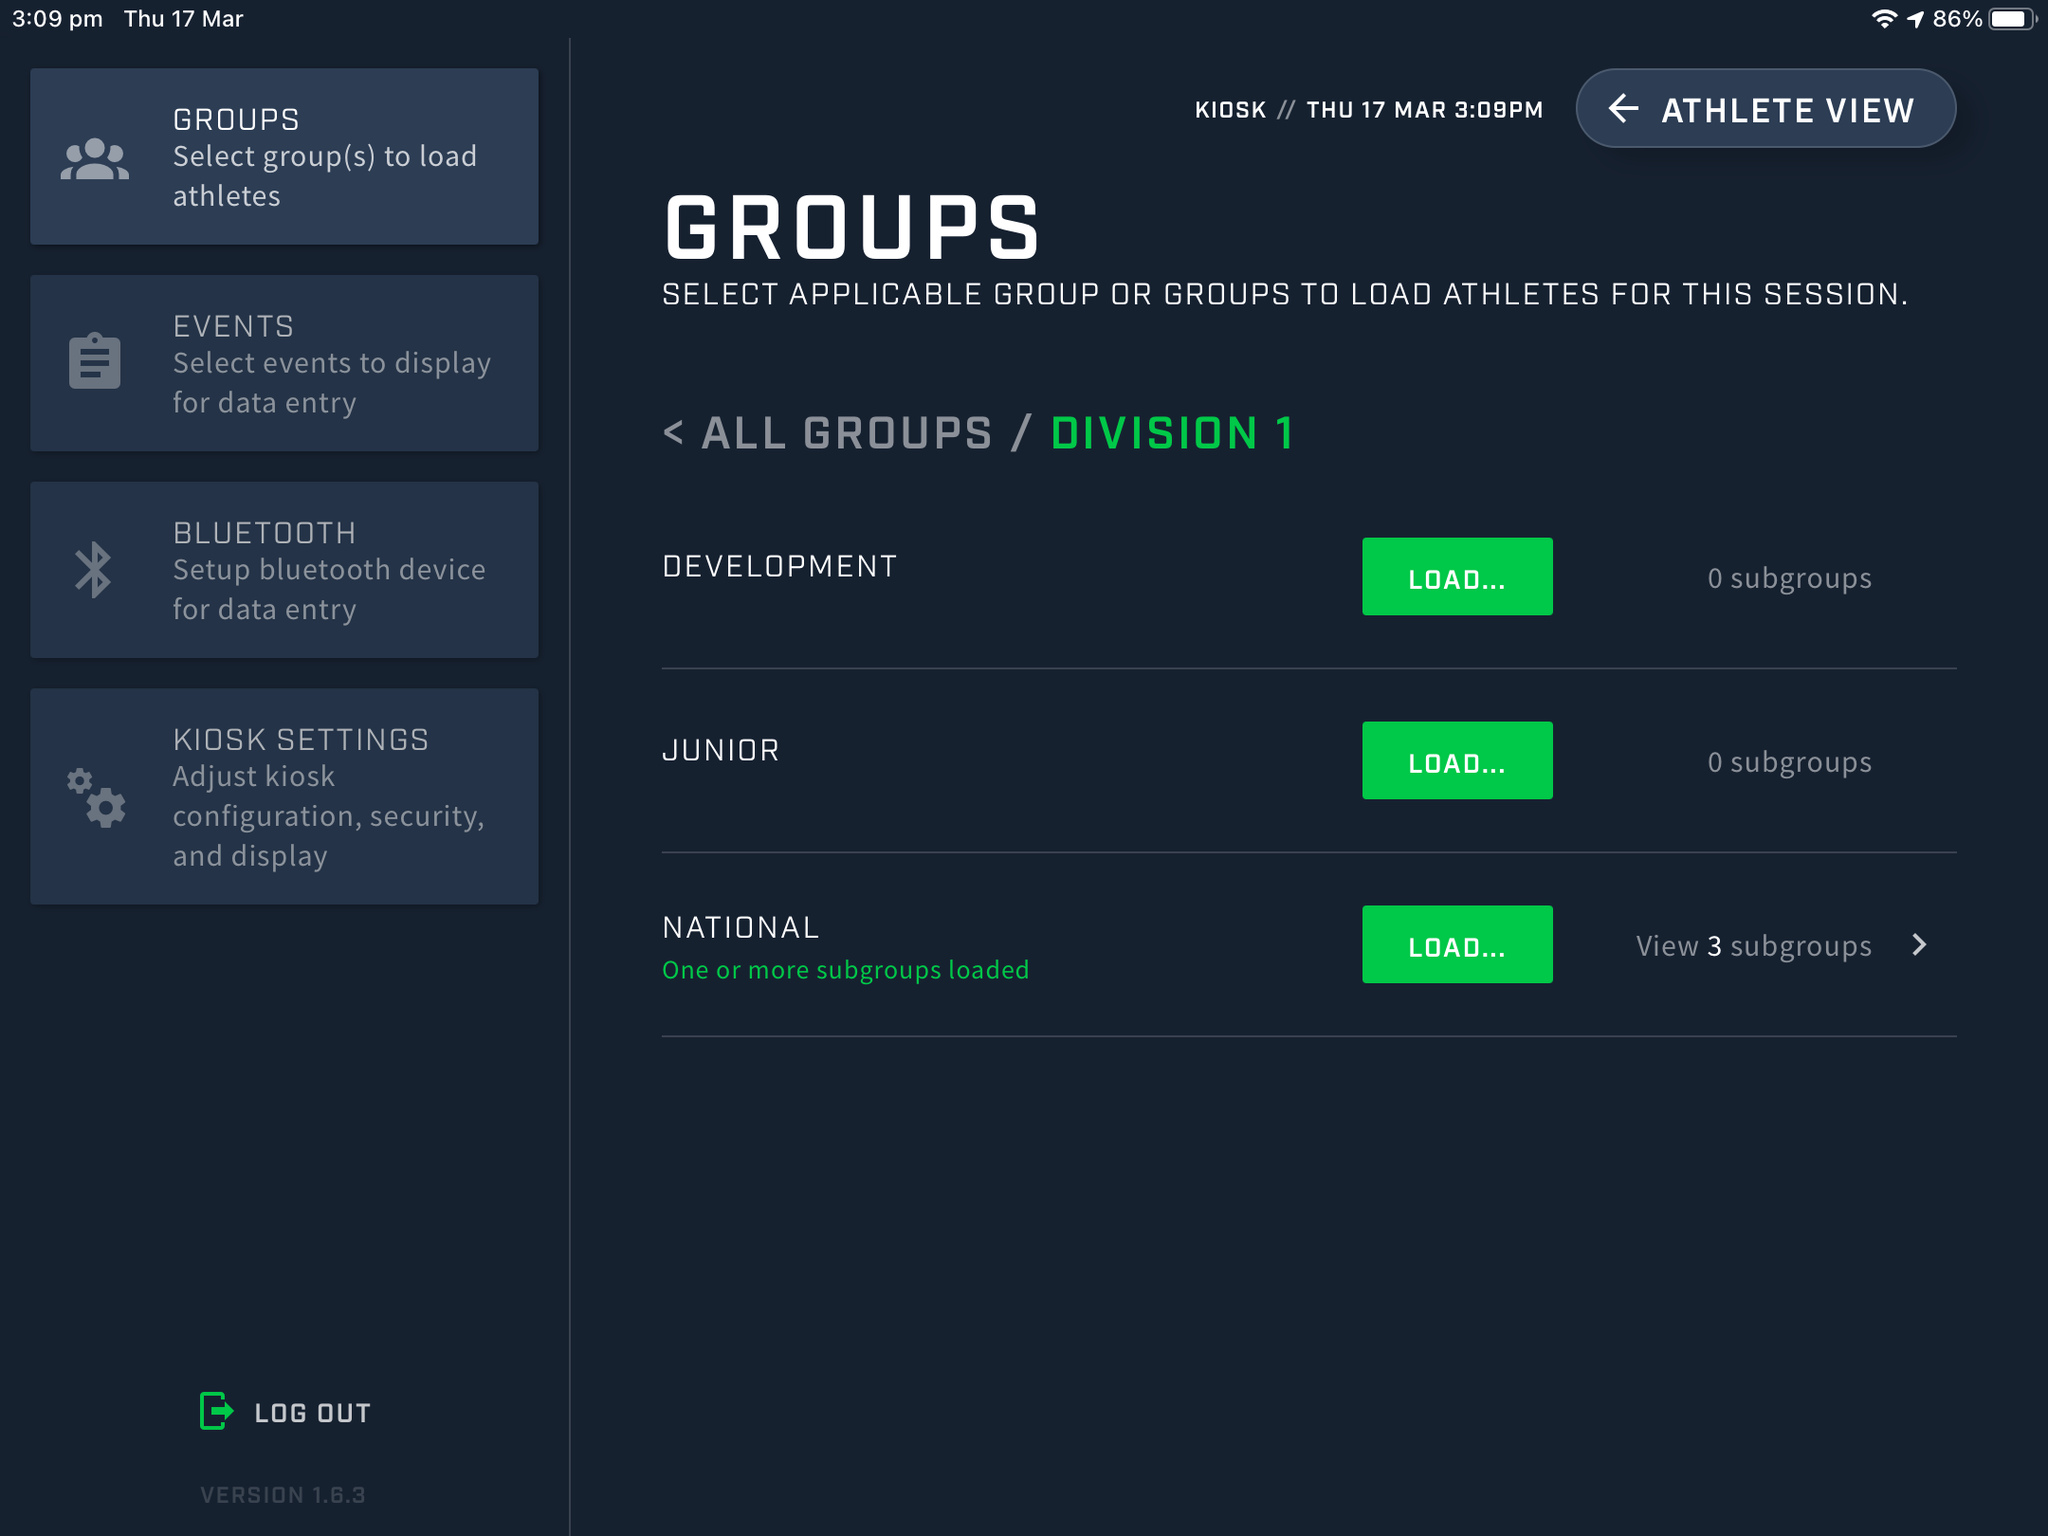Click the Log Out icon
This screenshot has width=2048, height=1536.
(x=216, y=1413)
